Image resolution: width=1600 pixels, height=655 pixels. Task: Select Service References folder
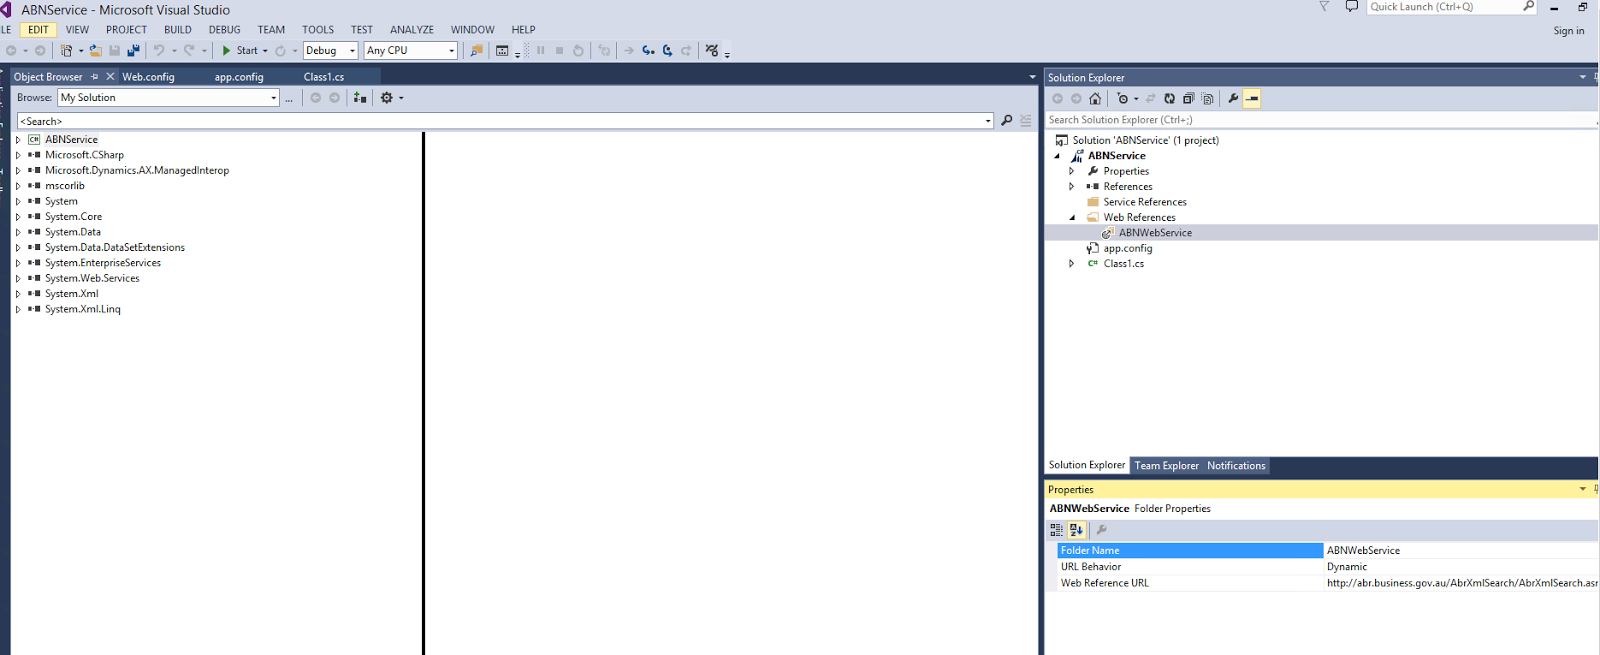pos(1145,202)
